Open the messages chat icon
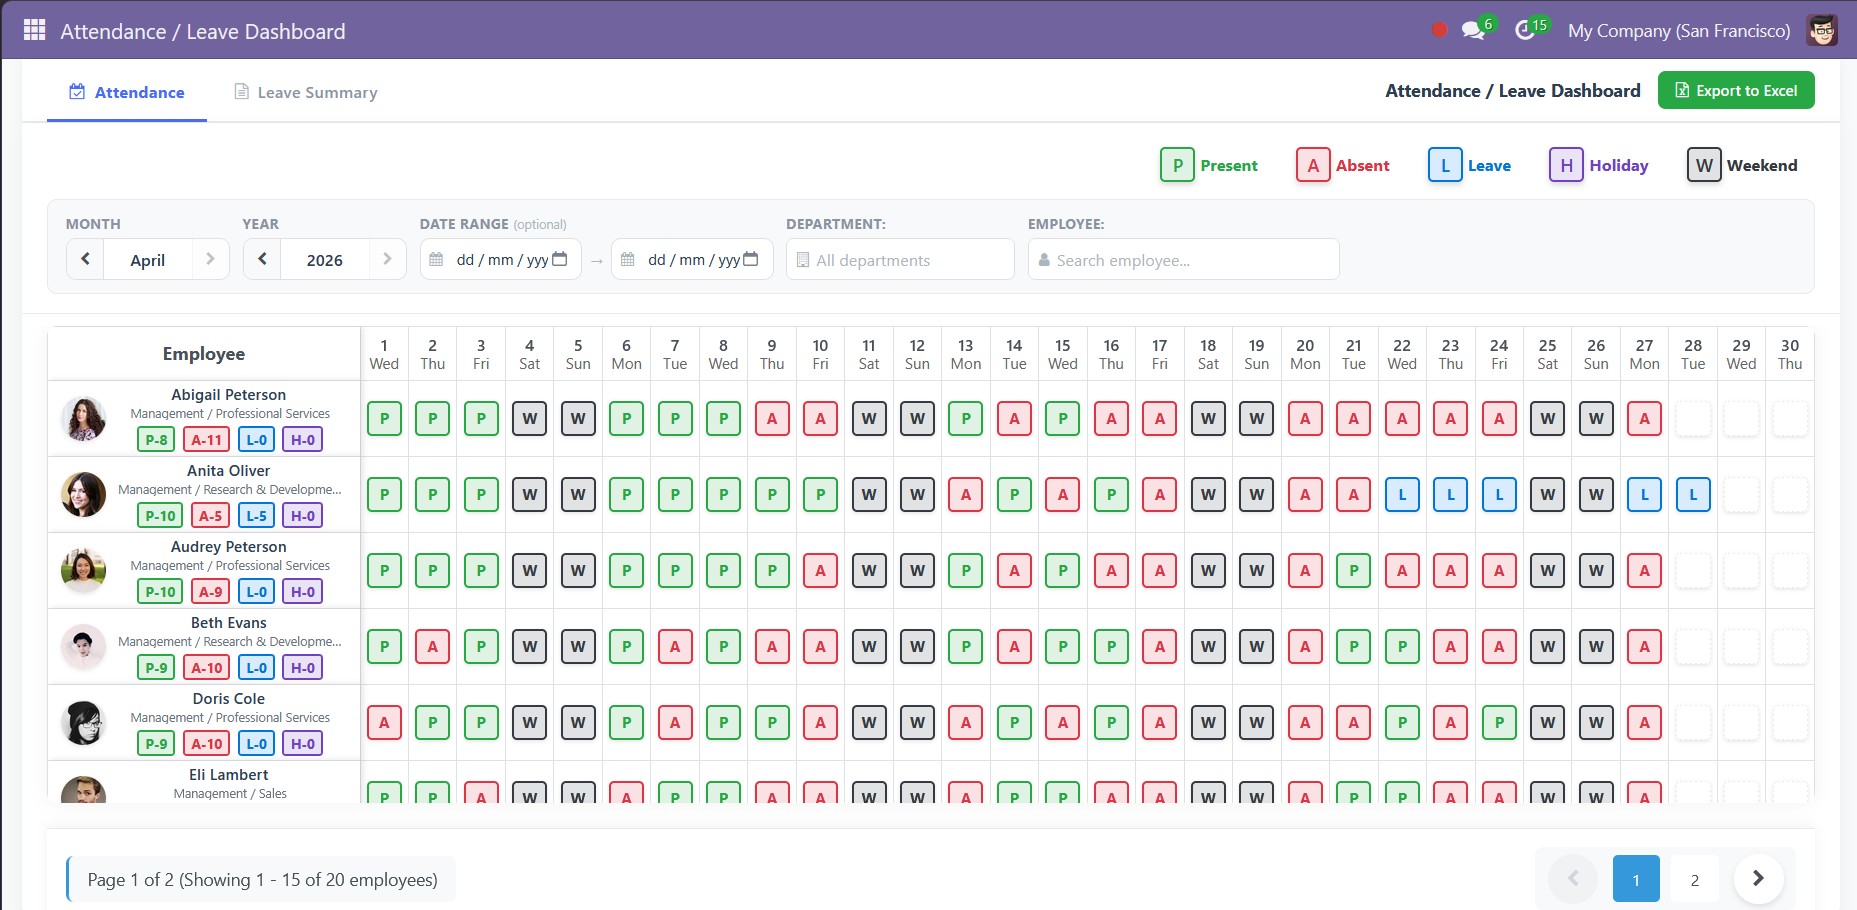1857x910 pixels. [1473, 30]
